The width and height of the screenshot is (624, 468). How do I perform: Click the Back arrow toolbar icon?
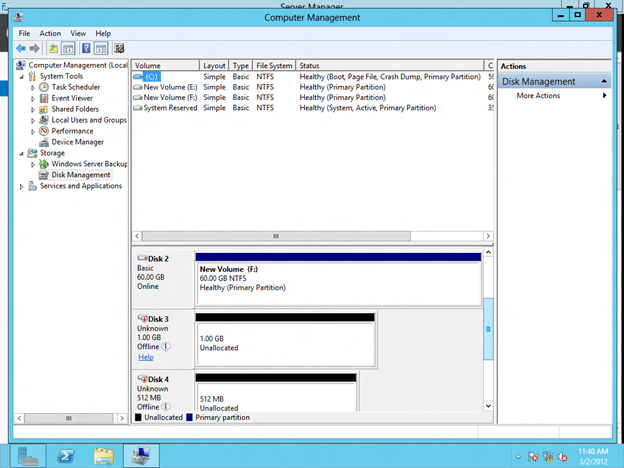coord(20,47)
